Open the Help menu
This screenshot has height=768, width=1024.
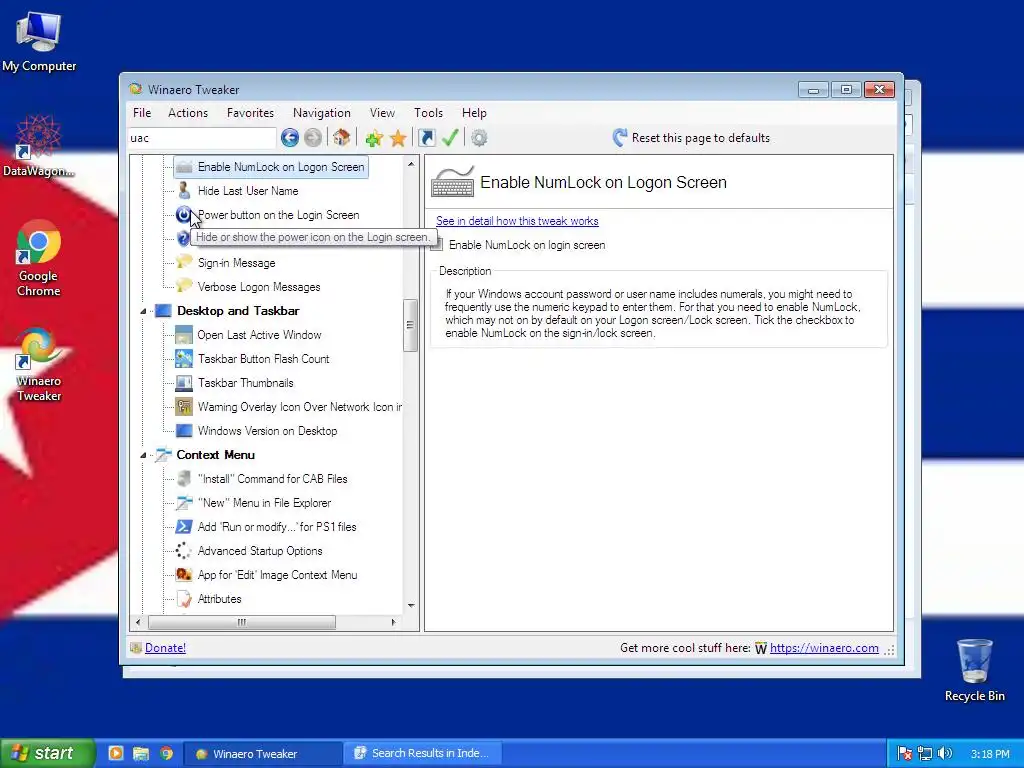pyautogui.click(x=474, y=113)
